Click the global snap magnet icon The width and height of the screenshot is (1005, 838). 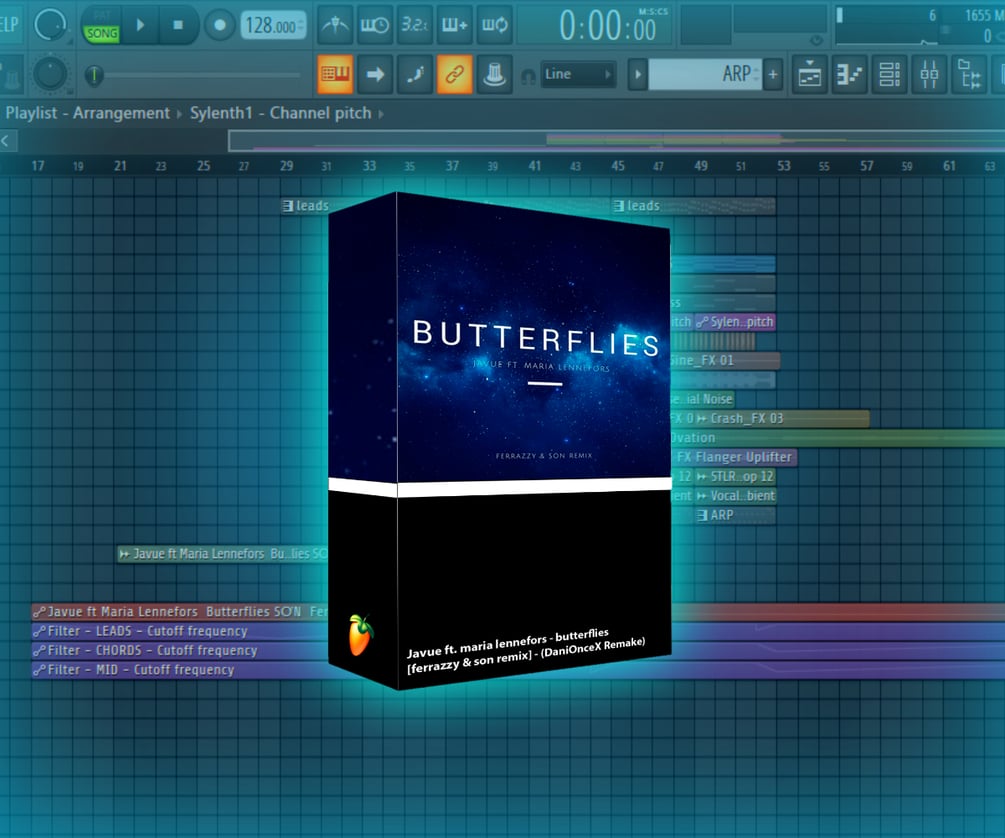point(528,76)
